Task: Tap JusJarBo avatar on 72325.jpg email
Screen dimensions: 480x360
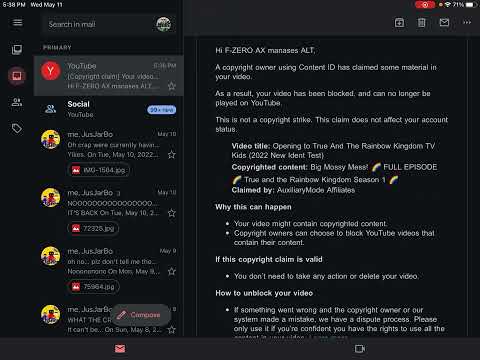Action: click(51, 197)
